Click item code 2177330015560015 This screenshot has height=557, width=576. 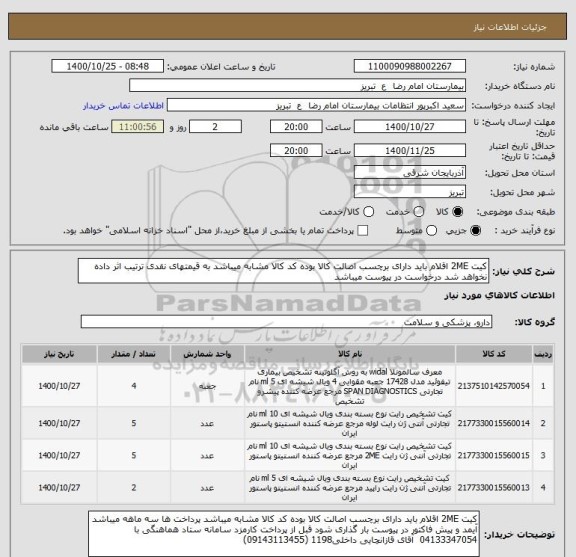click(494, 456)
